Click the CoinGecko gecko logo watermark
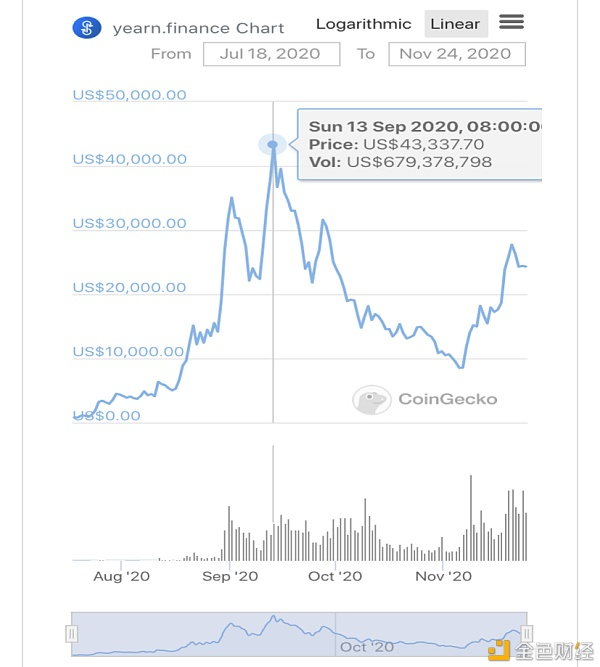The image size is (600, 667). click(372, 400)
